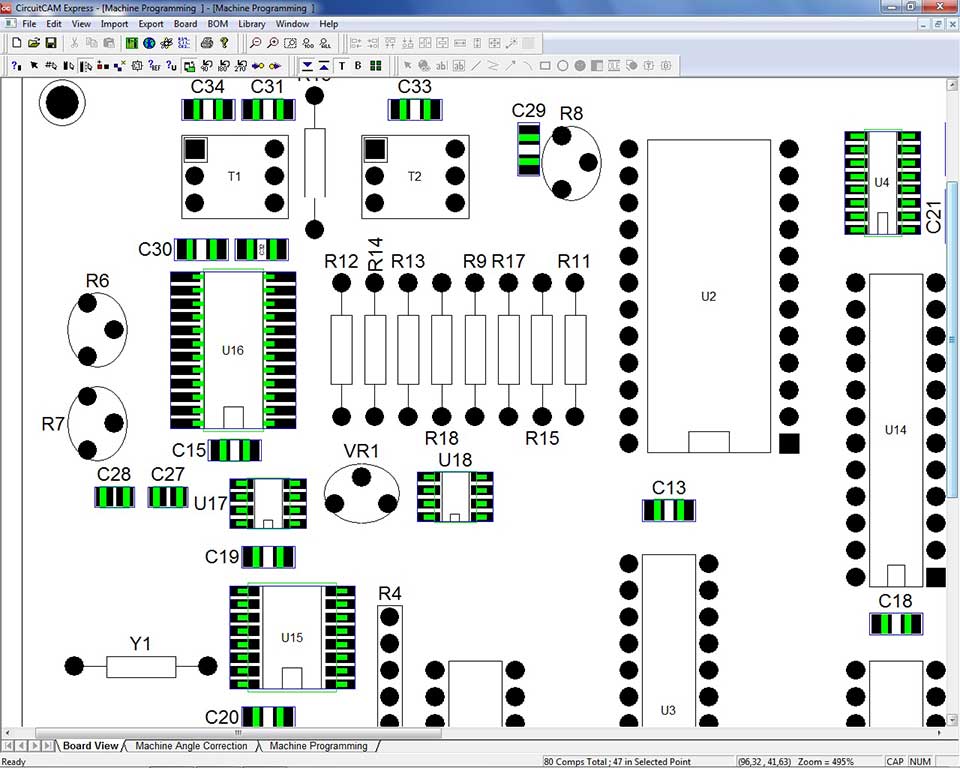
Task: Switch to the Machine Angle Correction tab
Action: pos(191,746)
